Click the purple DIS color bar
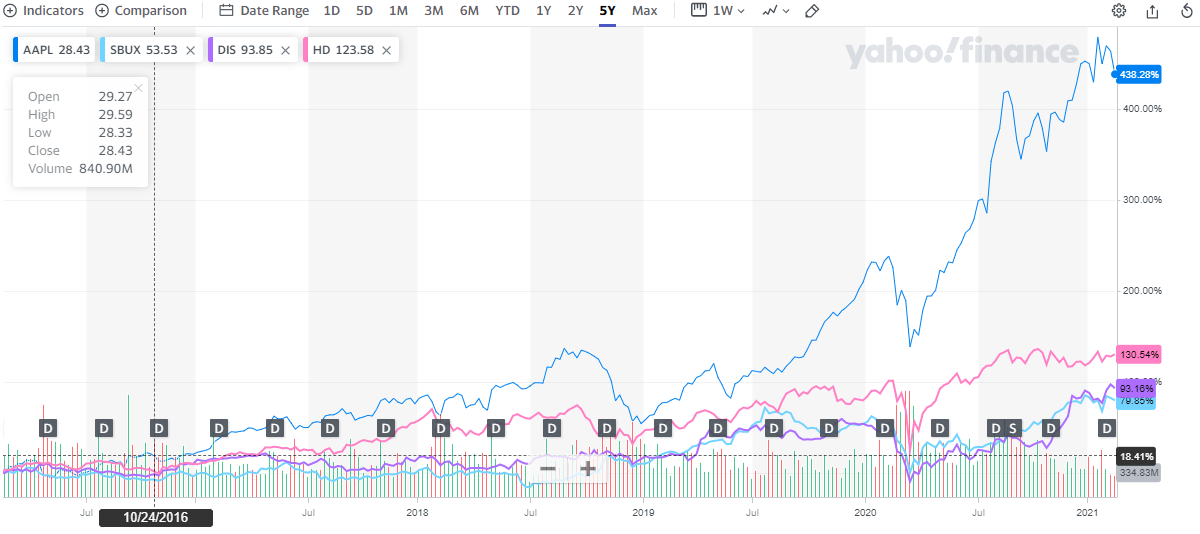 coord(209,49)
